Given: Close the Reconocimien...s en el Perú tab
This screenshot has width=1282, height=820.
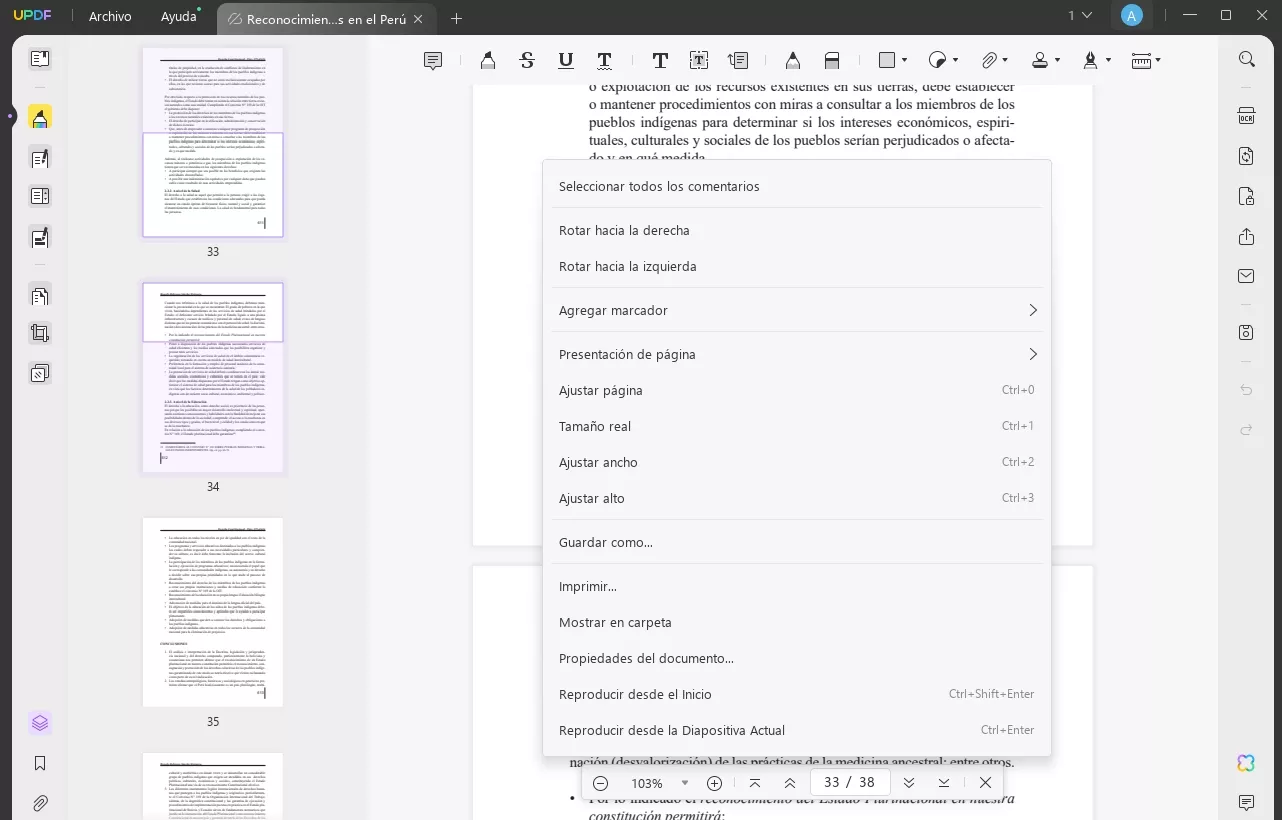Looking at the screenshot, I should pos(418,19).
